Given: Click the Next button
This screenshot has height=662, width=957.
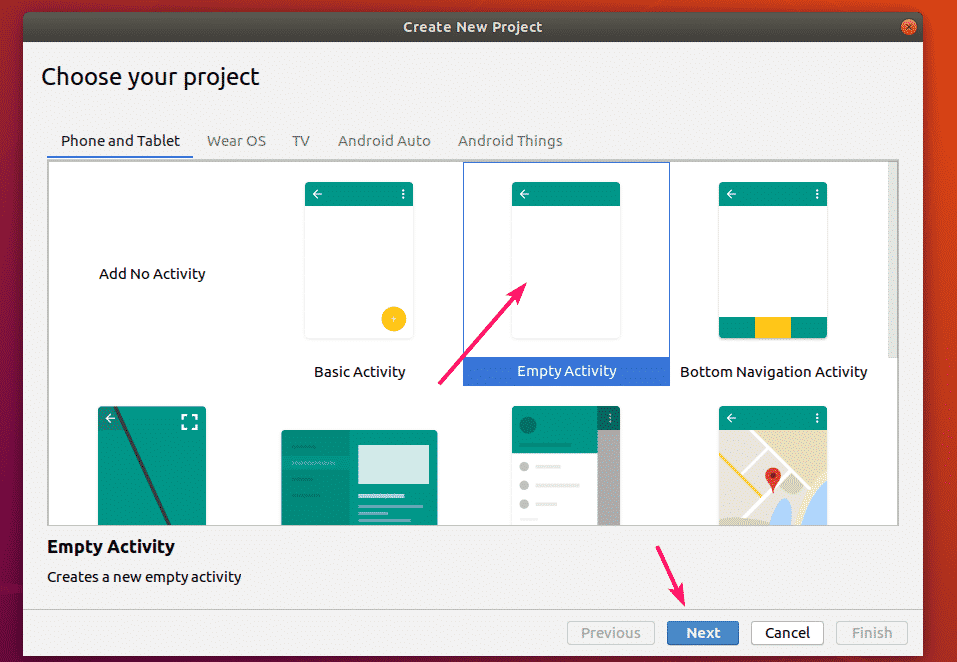Looking at the screenshot, I should coord(702,633).
